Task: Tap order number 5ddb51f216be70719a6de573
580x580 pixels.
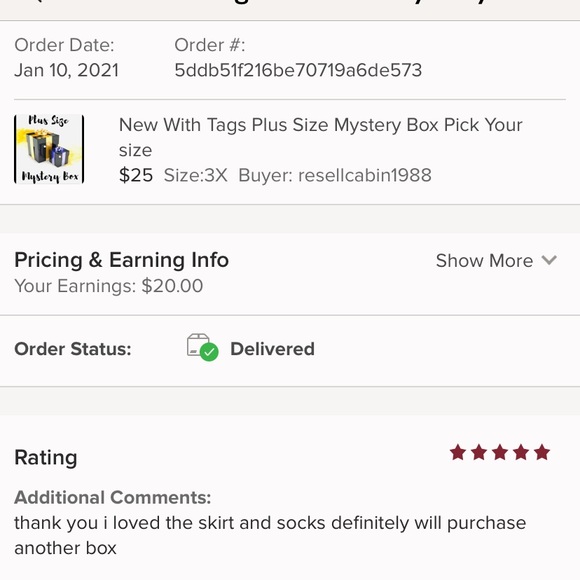Action: [x=298, y=70]
